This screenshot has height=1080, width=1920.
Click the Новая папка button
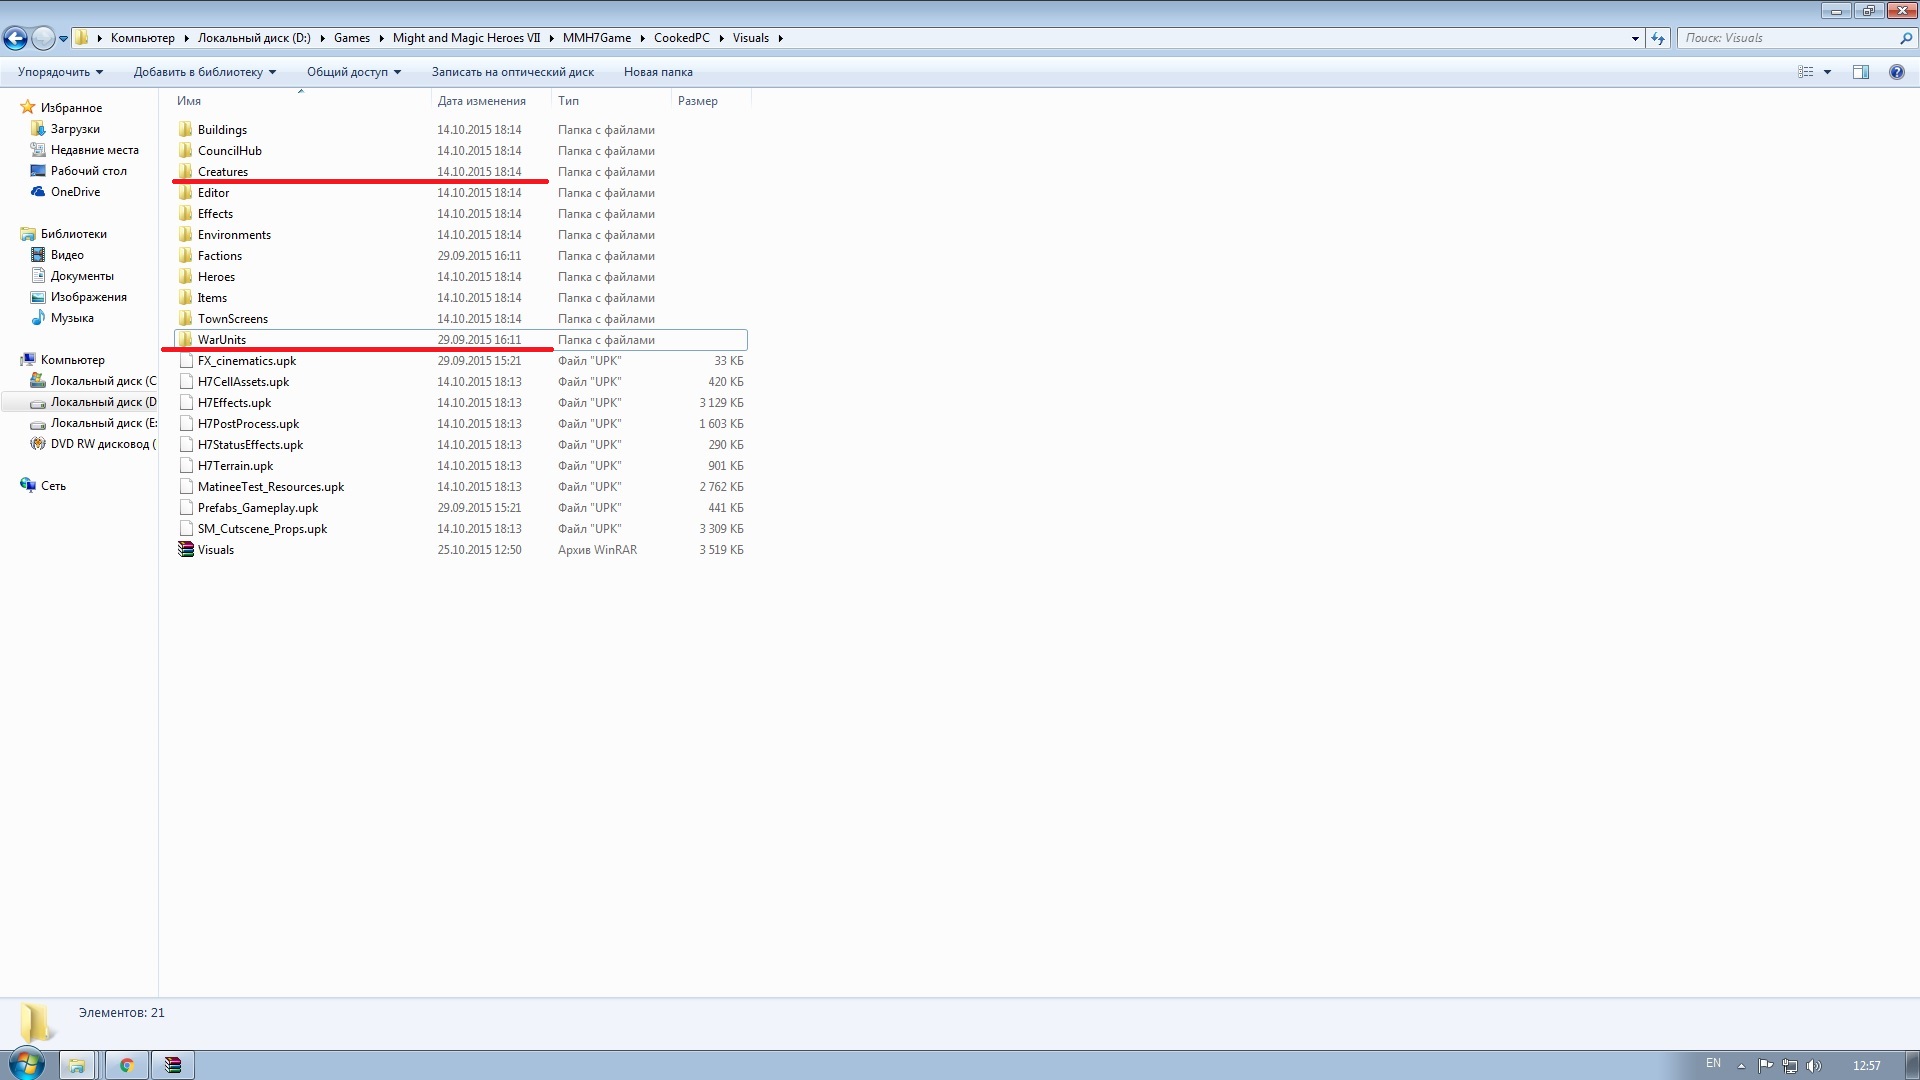658,72
